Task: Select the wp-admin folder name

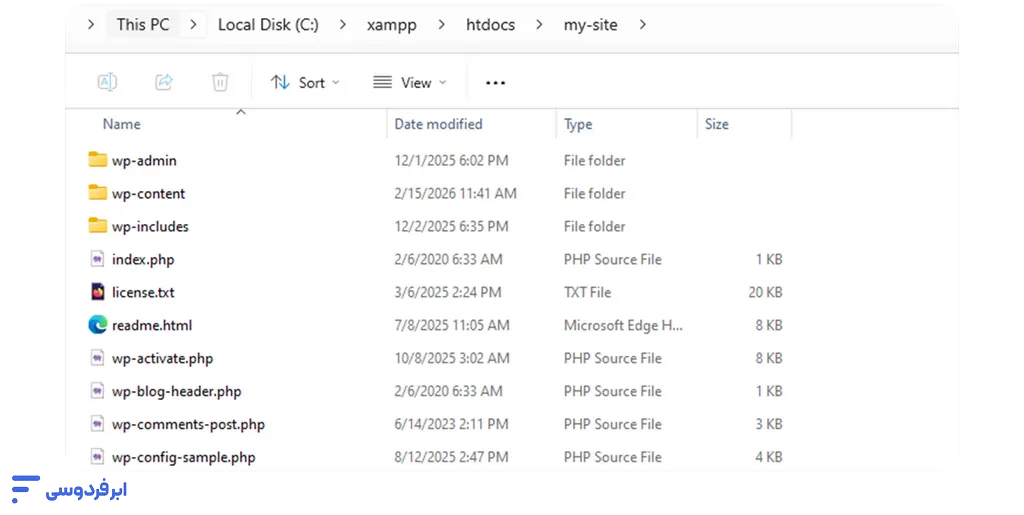Action: 144,161
